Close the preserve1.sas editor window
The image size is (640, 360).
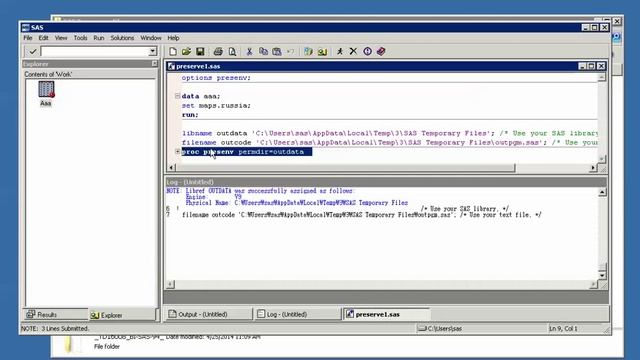[x=601, y=66]
